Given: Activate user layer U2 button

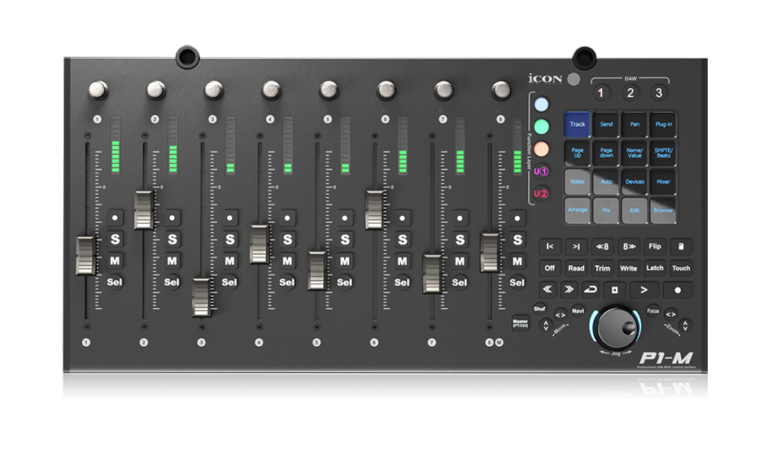Looking at the screenshot, I should point(541,194).
